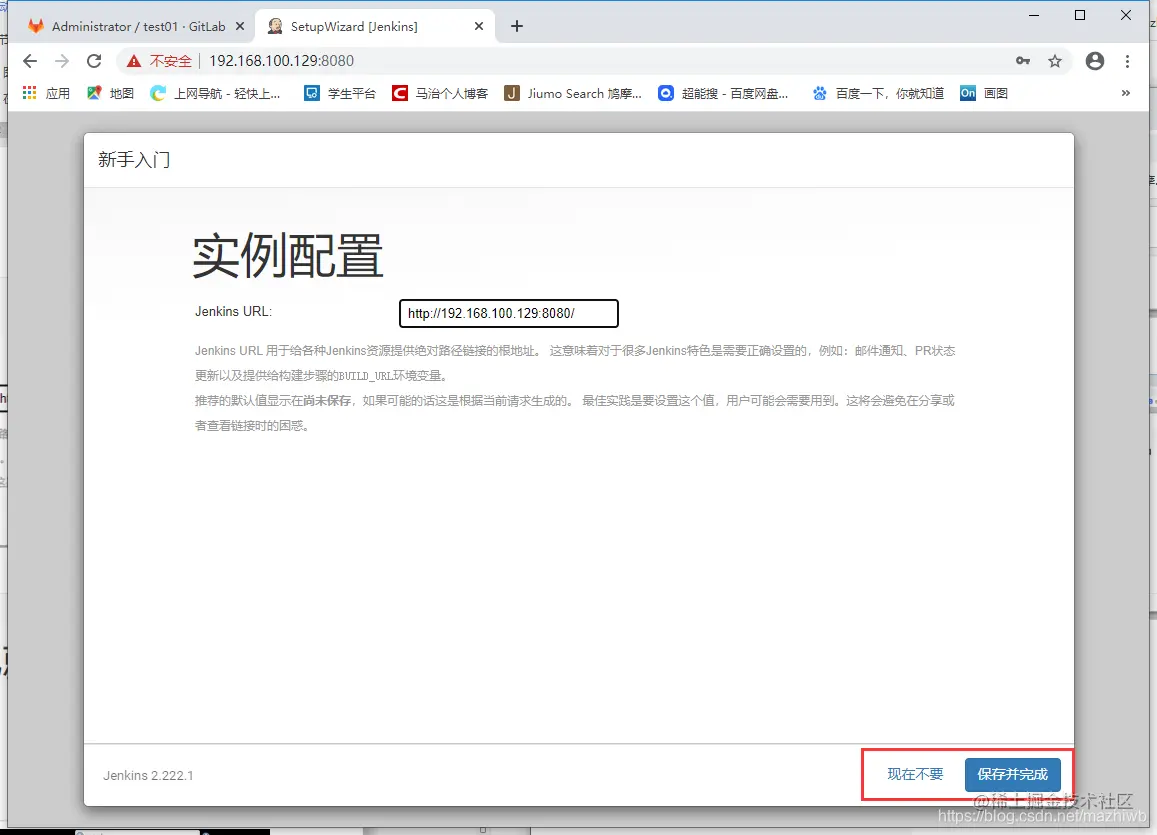Click the 上网导航 bookmark icon
Screen dimensions: 1157x835
tap(157, 92)
